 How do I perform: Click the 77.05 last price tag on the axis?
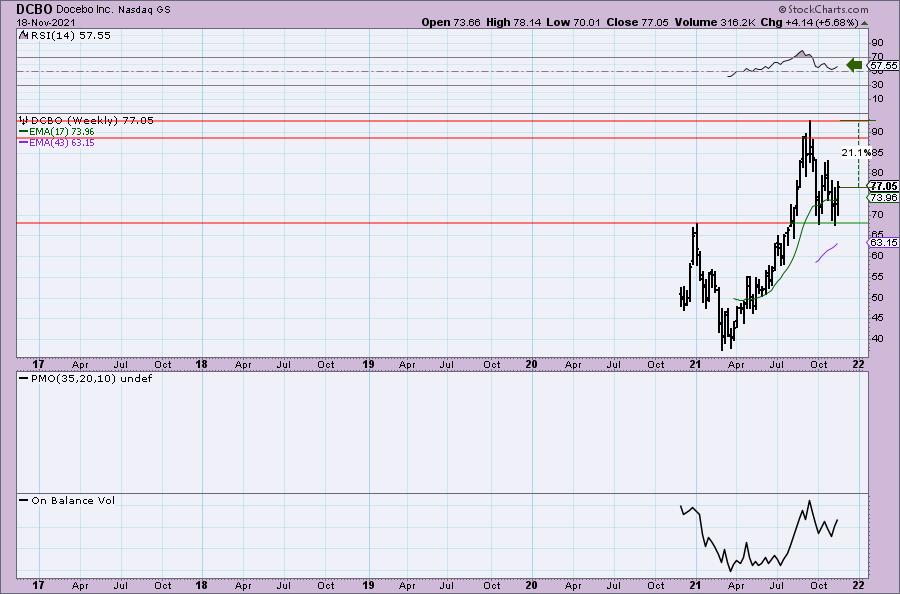[883, 186]
